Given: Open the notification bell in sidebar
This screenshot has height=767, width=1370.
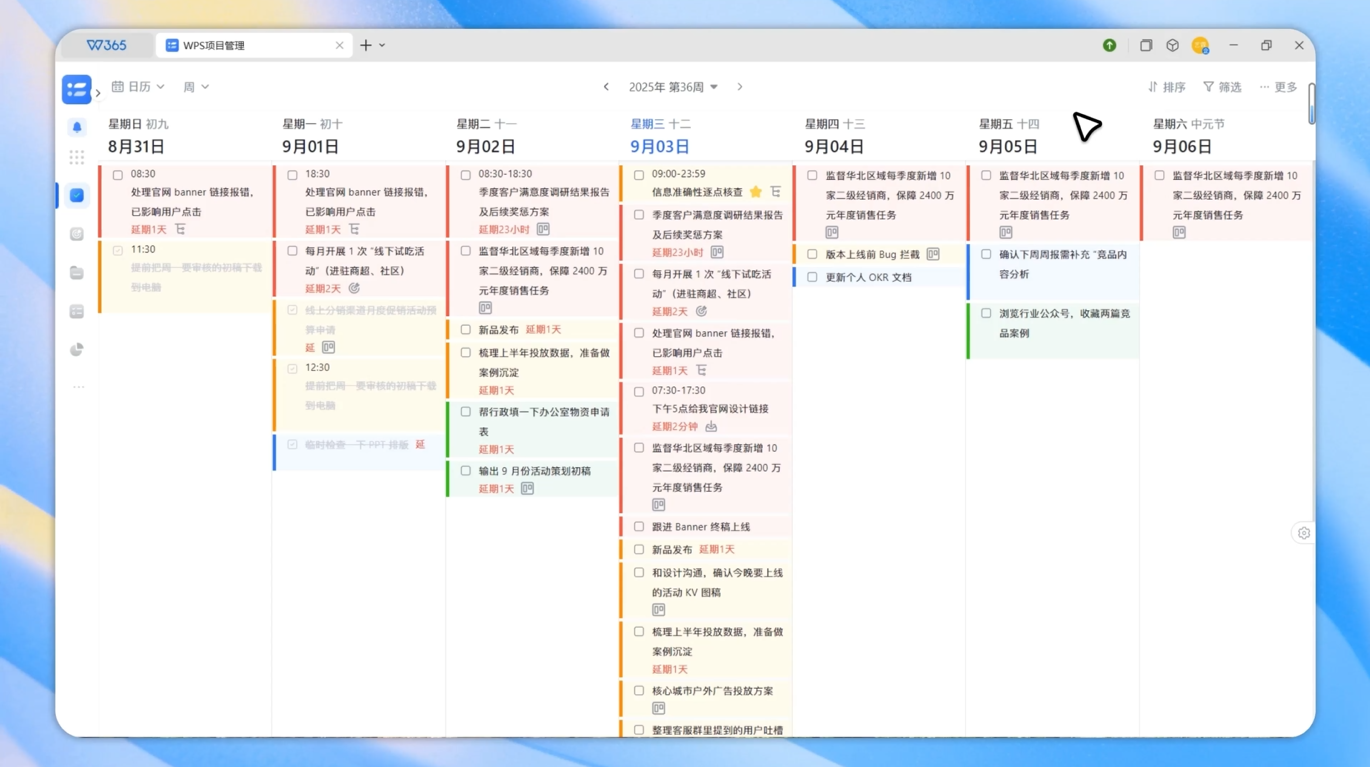Looking at the screenshot, I should (x=77, y=127).
